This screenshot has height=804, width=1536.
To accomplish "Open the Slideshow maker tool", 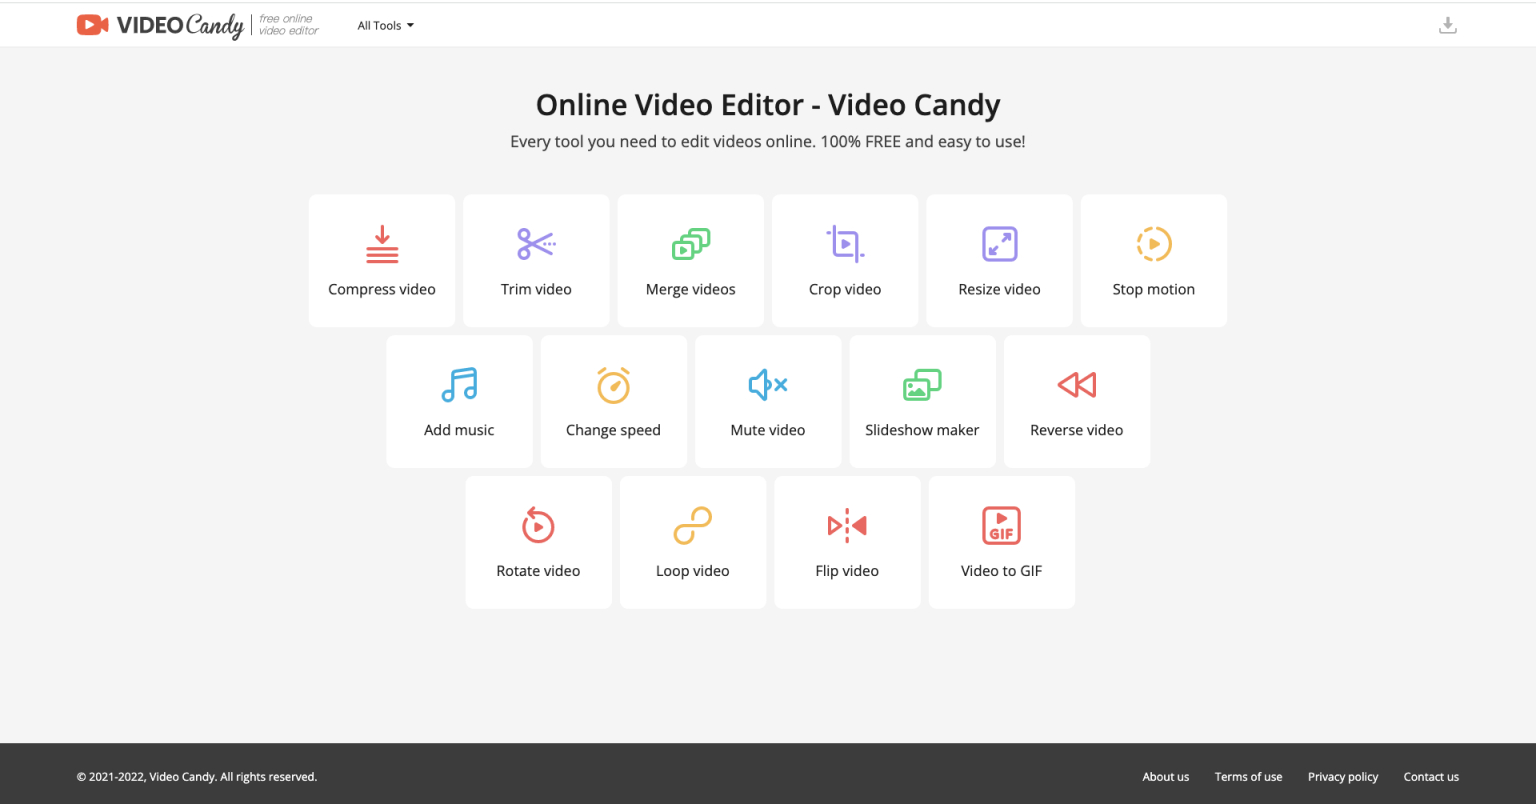I will pyautogui.click(x=922, y=401).
